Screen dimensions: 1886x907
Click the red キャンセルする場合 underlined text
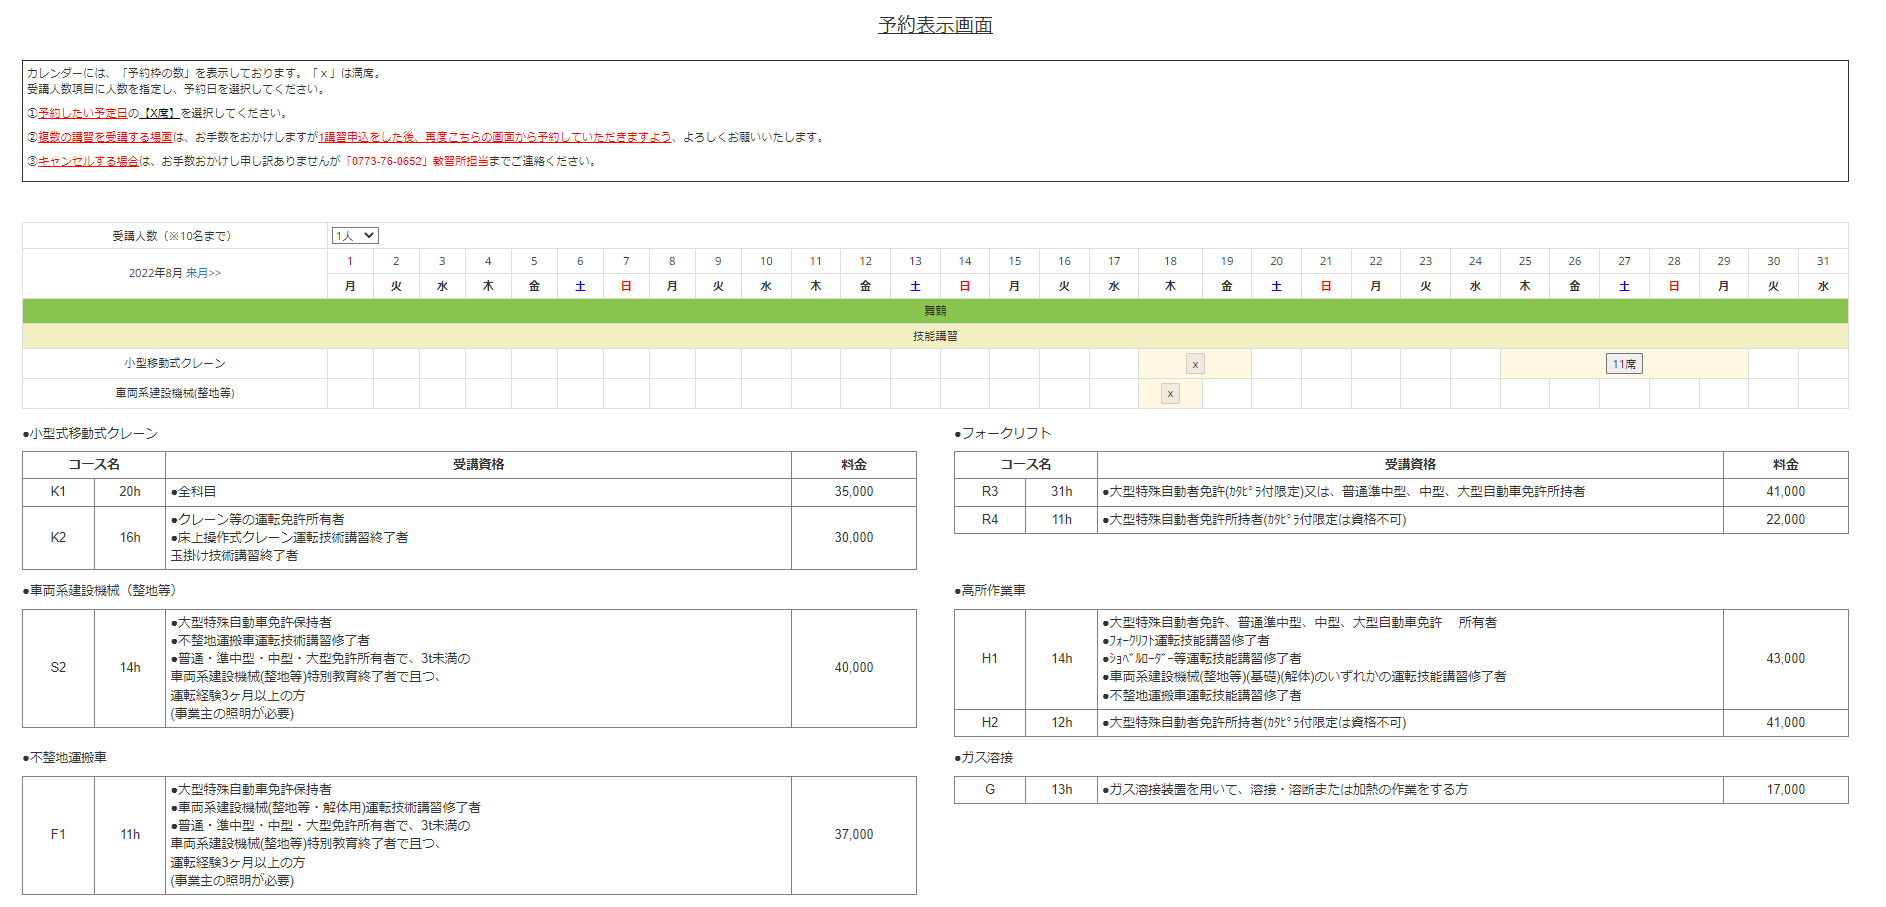[x=88, y=161]
